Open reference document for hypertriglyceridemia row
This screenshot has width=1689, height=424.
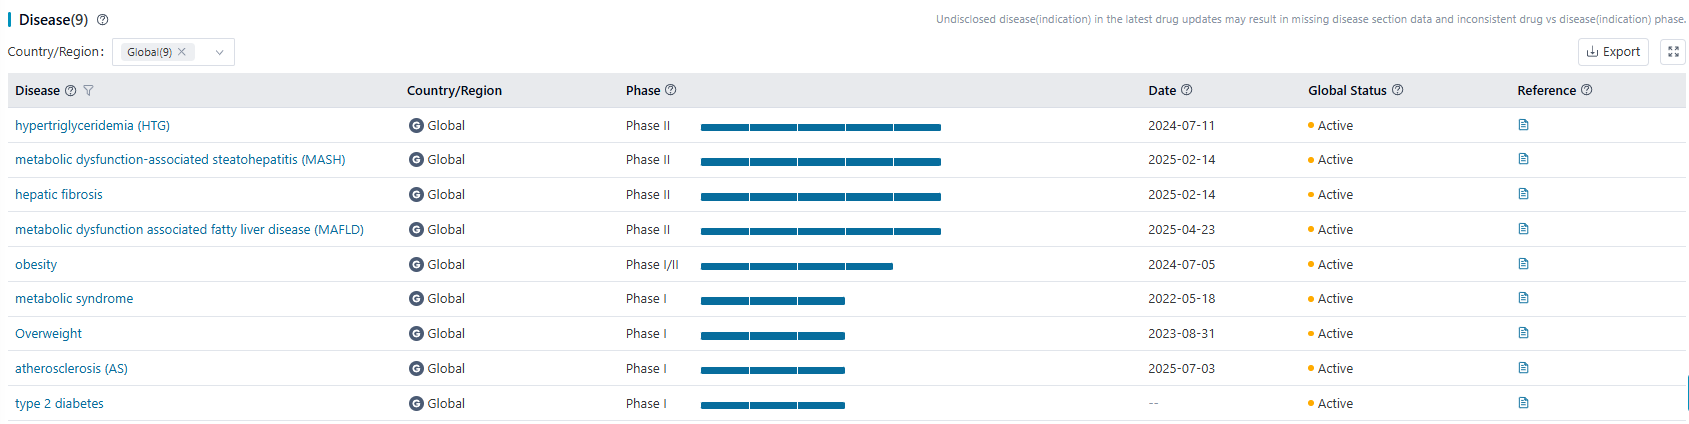tap(1523, 125)
